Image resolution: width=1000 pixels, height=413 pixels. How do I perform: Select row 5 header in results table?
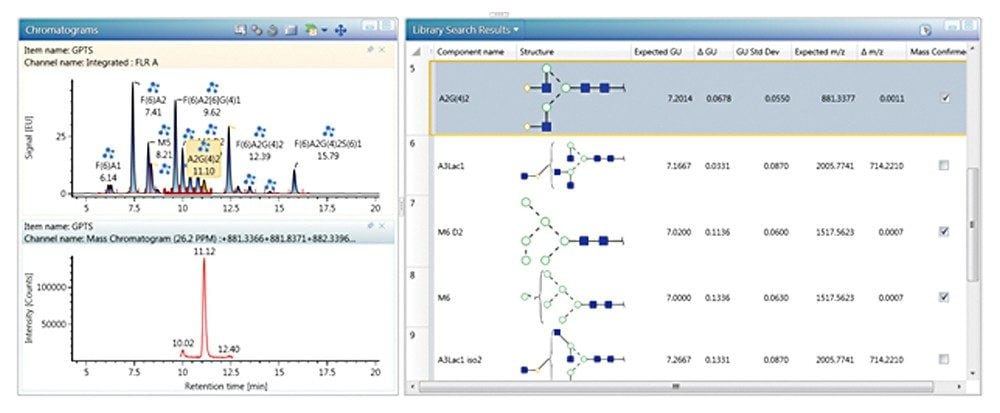click(x=418, y=98)
